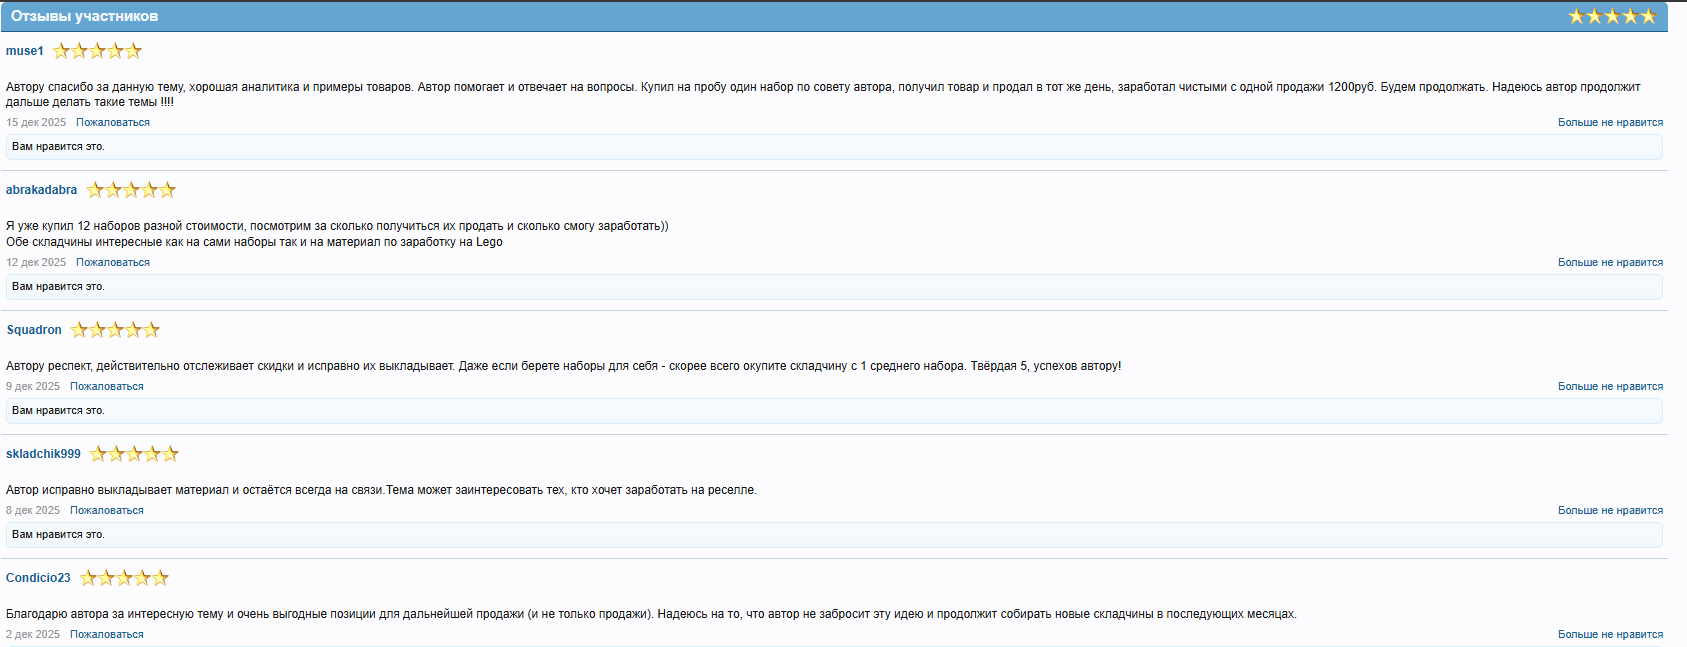Click date 2 дек 2025
The image size is (1687, 647).
[33, 634]
